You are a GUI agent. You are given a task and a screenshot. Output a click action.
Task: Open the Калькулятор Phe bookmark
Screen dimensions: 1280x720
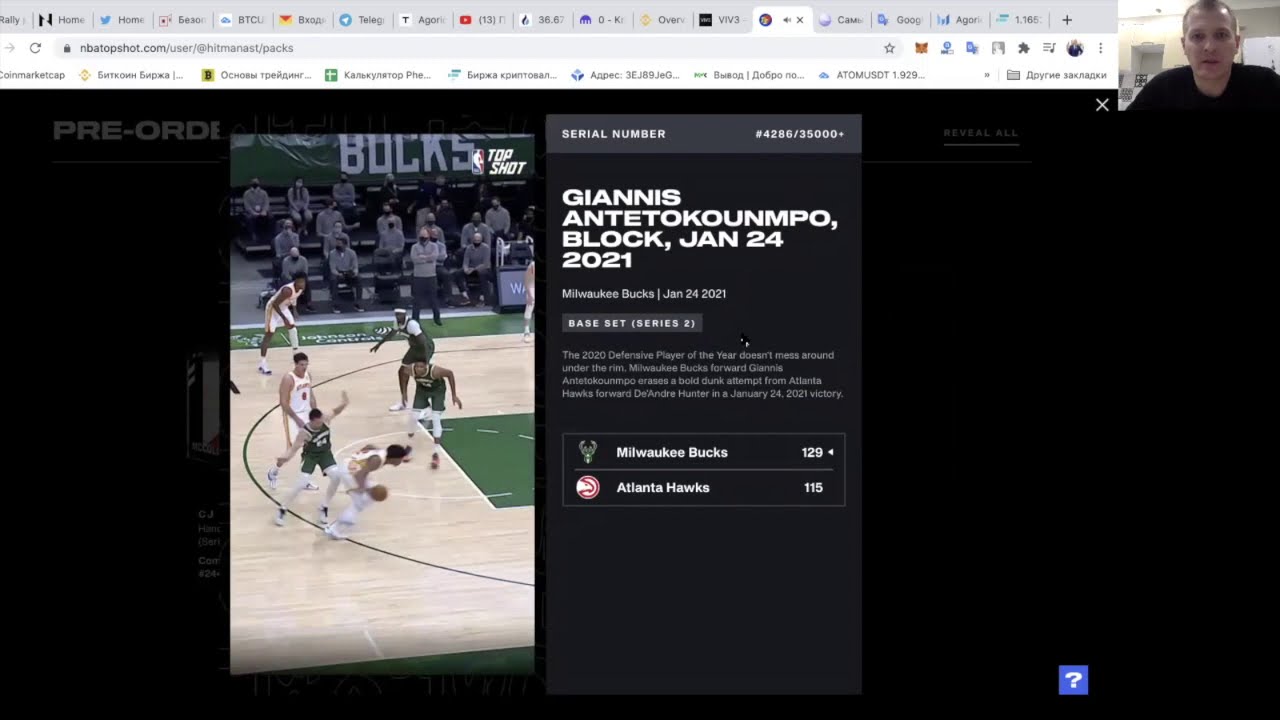tap(378, 75)
